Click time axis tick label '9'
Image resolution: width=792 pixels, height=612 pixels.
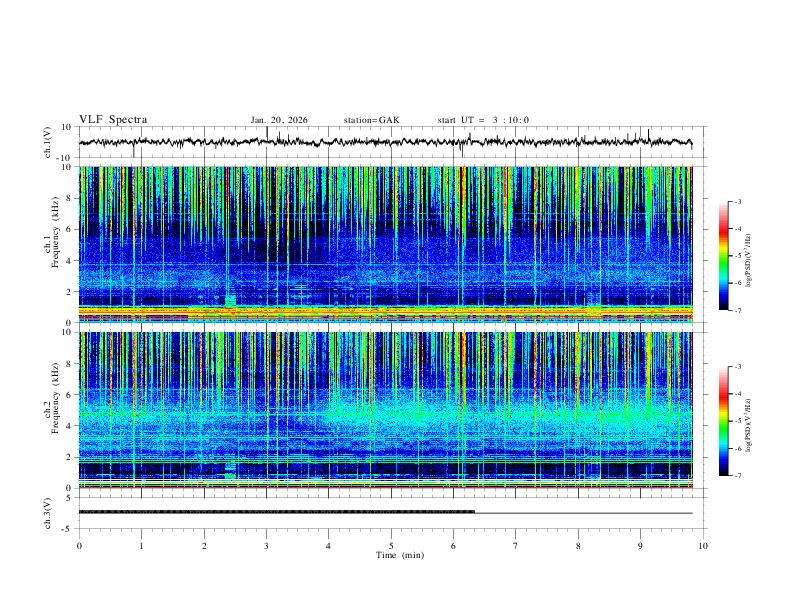point(640,546)
